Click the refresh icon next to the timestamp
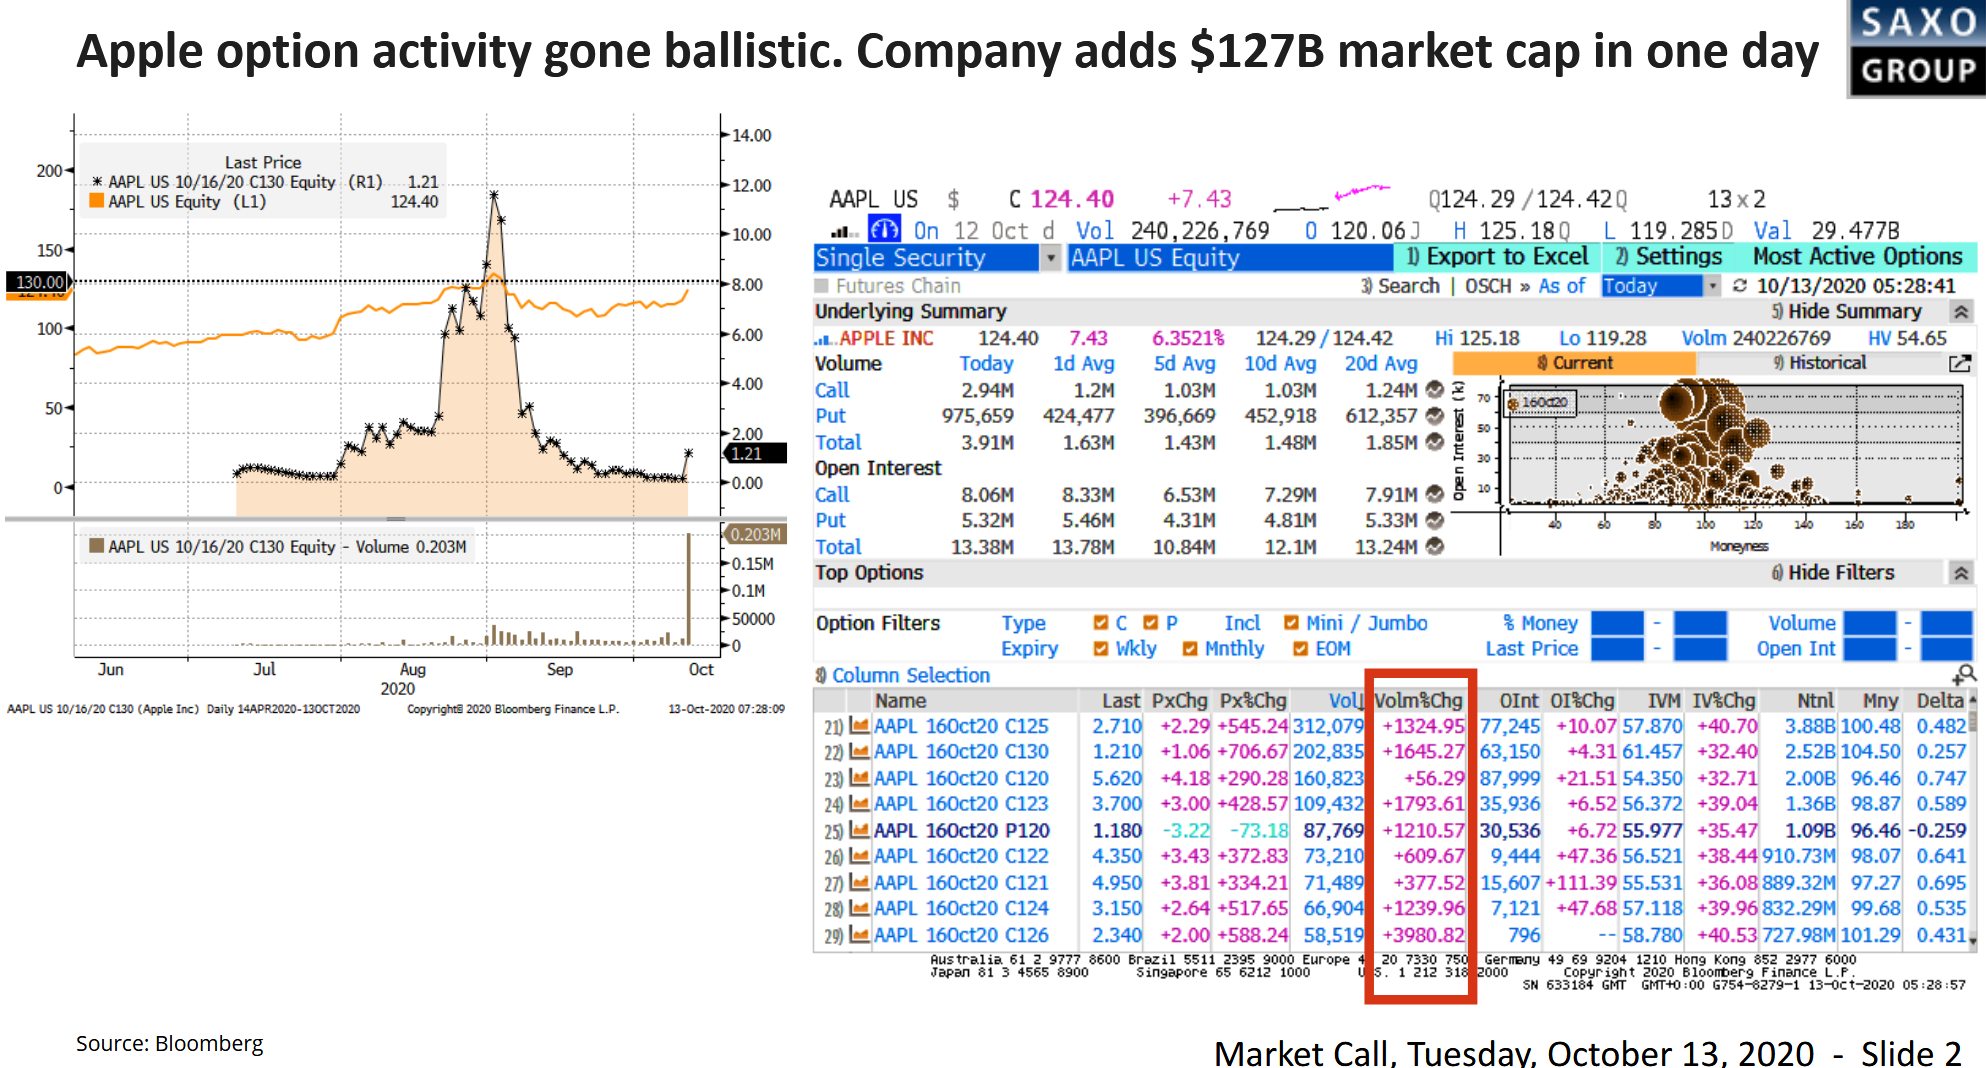The image size is (1986, 1068). tap(1740, 286)
